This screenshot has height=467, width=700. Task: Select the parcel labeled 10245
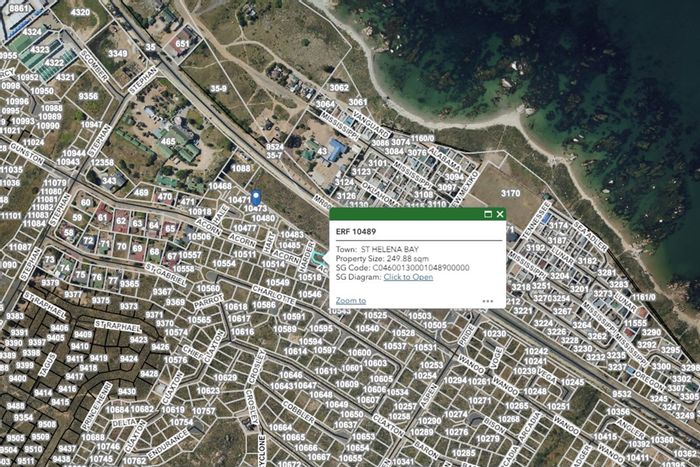(x=572, y=382)
